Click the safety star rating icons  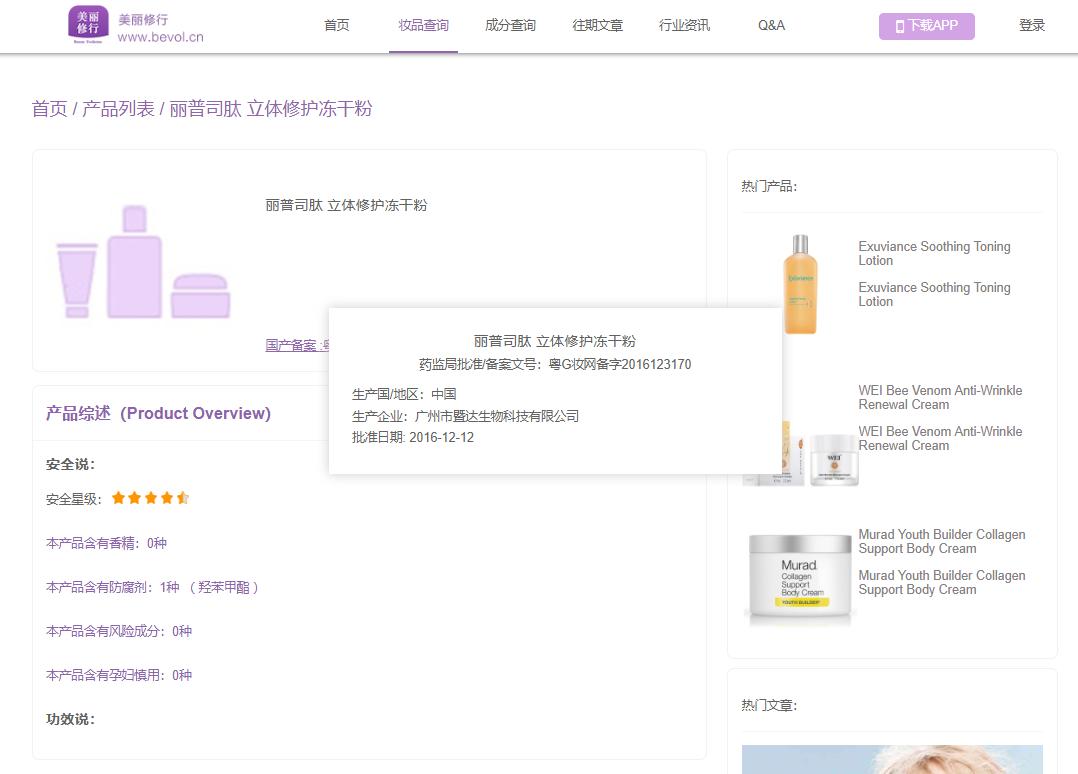[x=151, y=498]
